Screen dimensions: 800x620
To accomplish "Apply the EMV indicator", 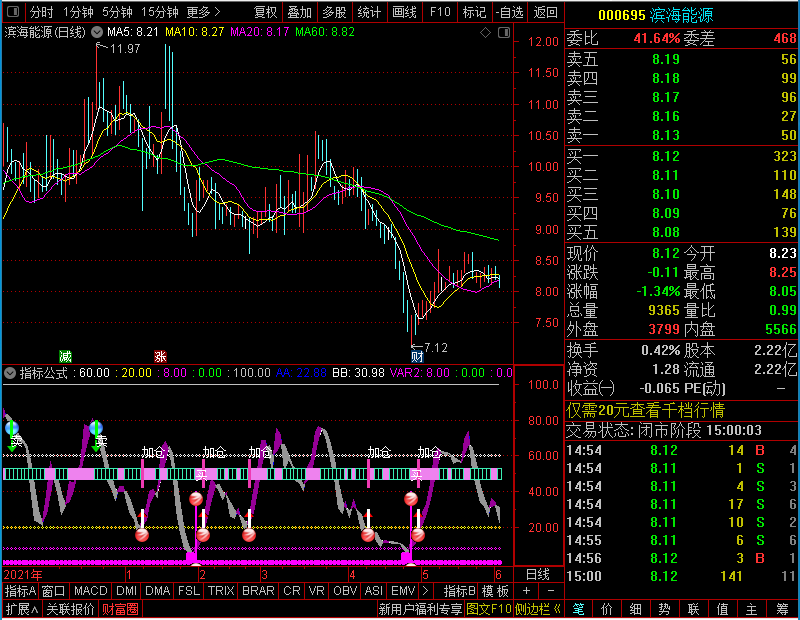I will [403, 591].
